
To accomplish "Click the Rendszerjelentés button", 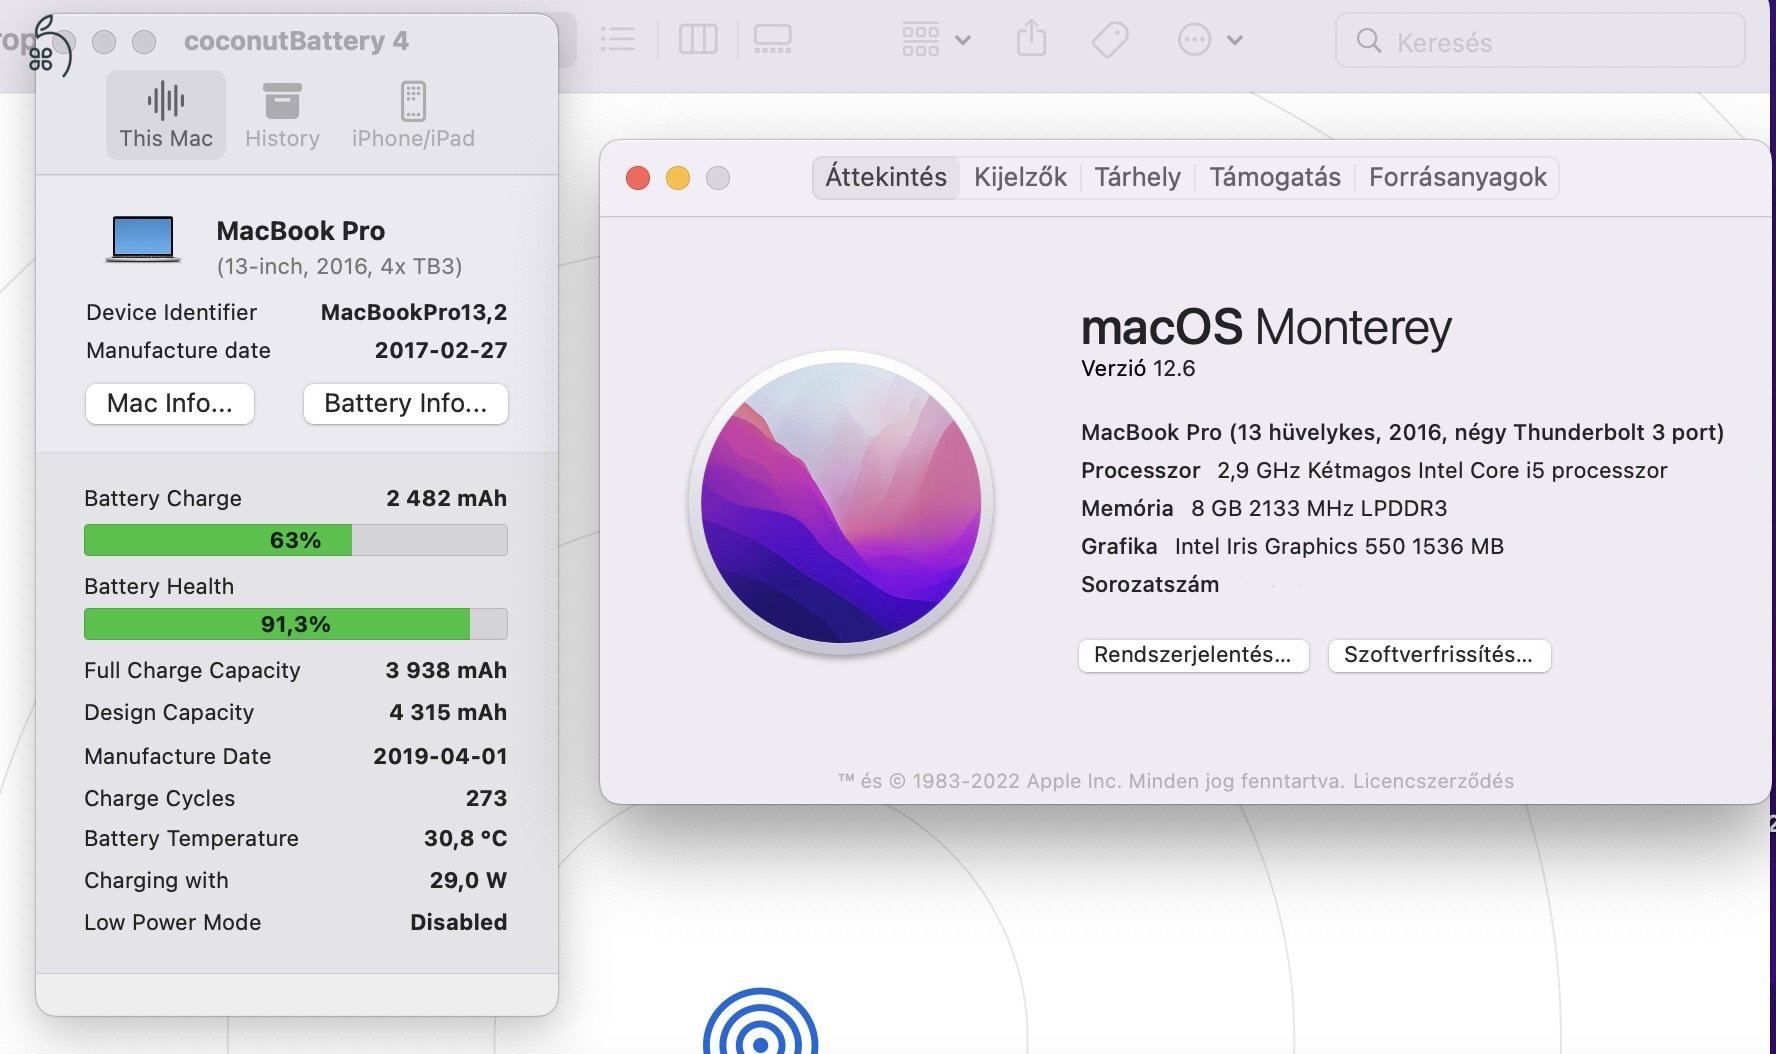I will pyautogui.click(x=1193, y=656).
